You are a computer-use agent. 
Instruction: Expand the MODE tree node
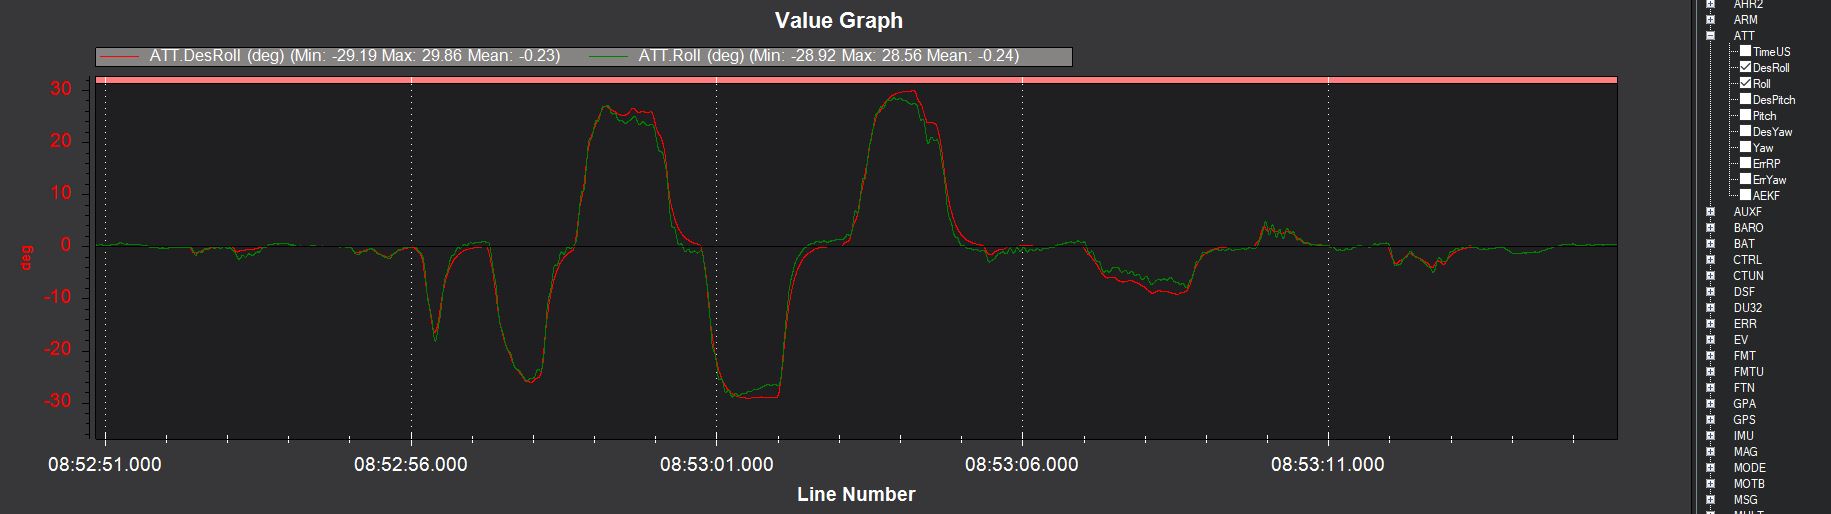(x=1711, y=468)
